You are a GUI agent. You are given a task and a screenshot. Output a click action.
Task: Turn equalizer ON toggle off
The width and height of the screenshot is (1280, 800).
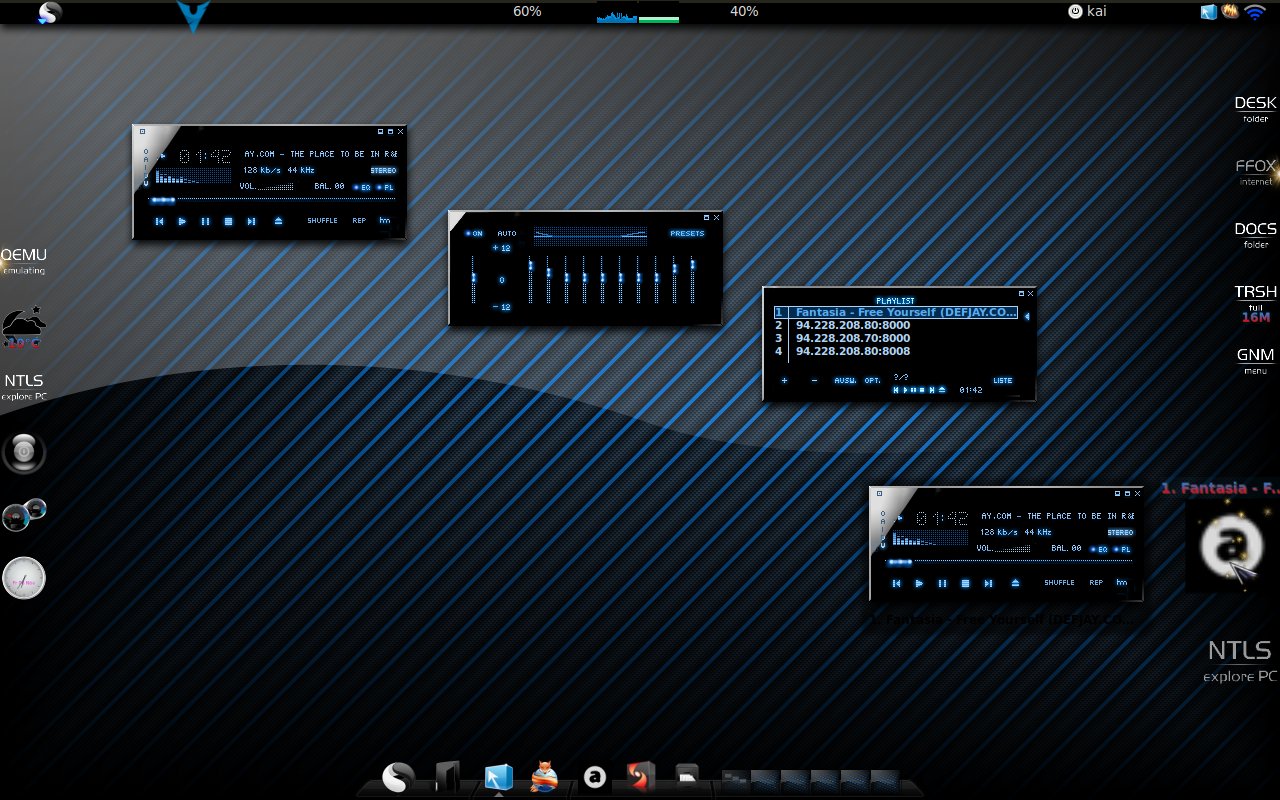click(x=474, y=234)
